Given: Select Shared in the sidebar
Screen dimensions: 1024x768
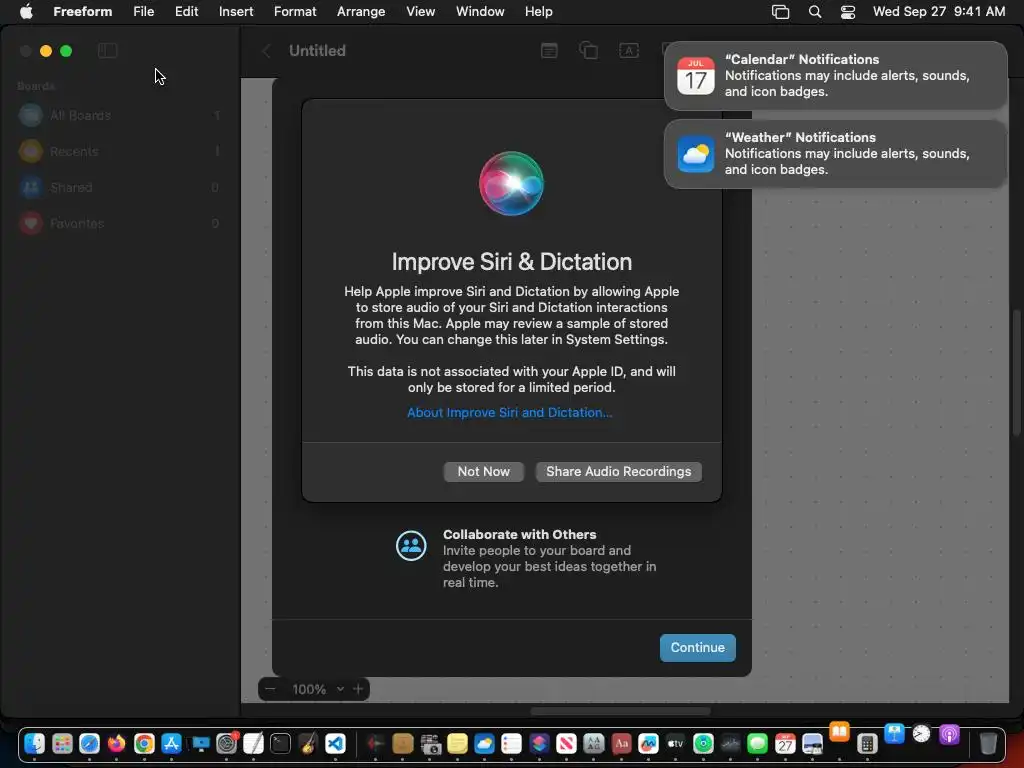Looking at the screenshot, I should pos(120,187).
